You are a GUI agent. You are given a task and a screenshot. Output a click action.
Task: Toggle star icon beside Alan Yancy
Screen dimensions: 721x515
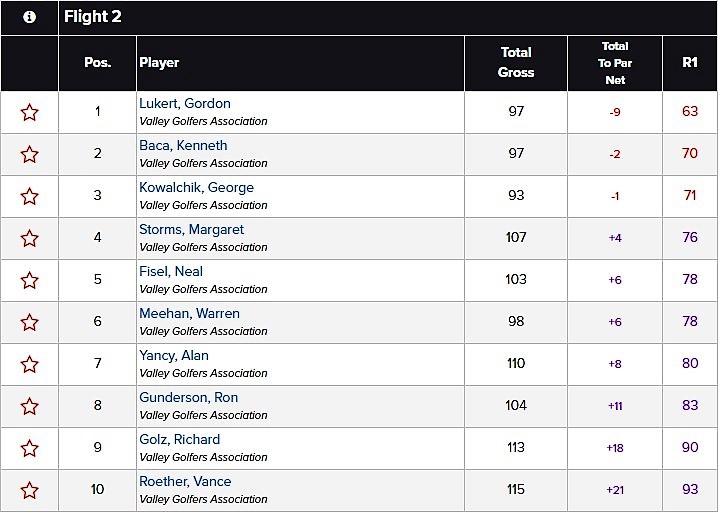[x=29, y=365]
